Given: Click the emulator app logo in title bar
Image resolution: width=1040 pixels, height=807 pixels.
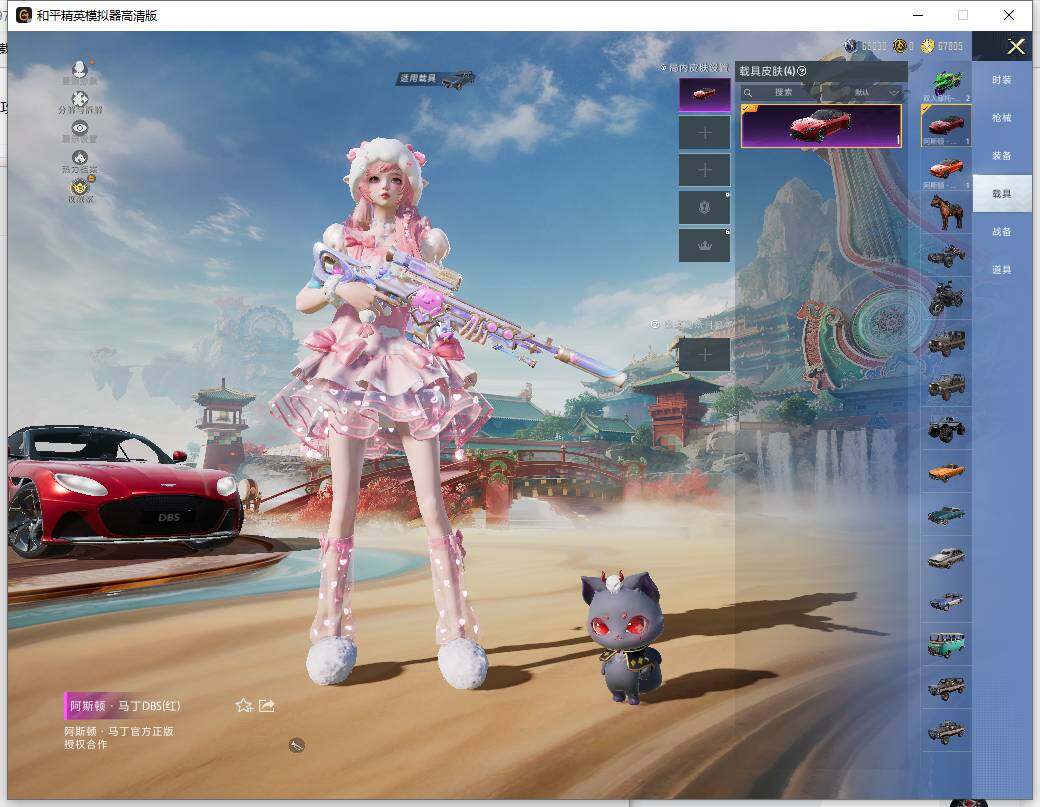Looking at the screenshot, I should [24, 15].
